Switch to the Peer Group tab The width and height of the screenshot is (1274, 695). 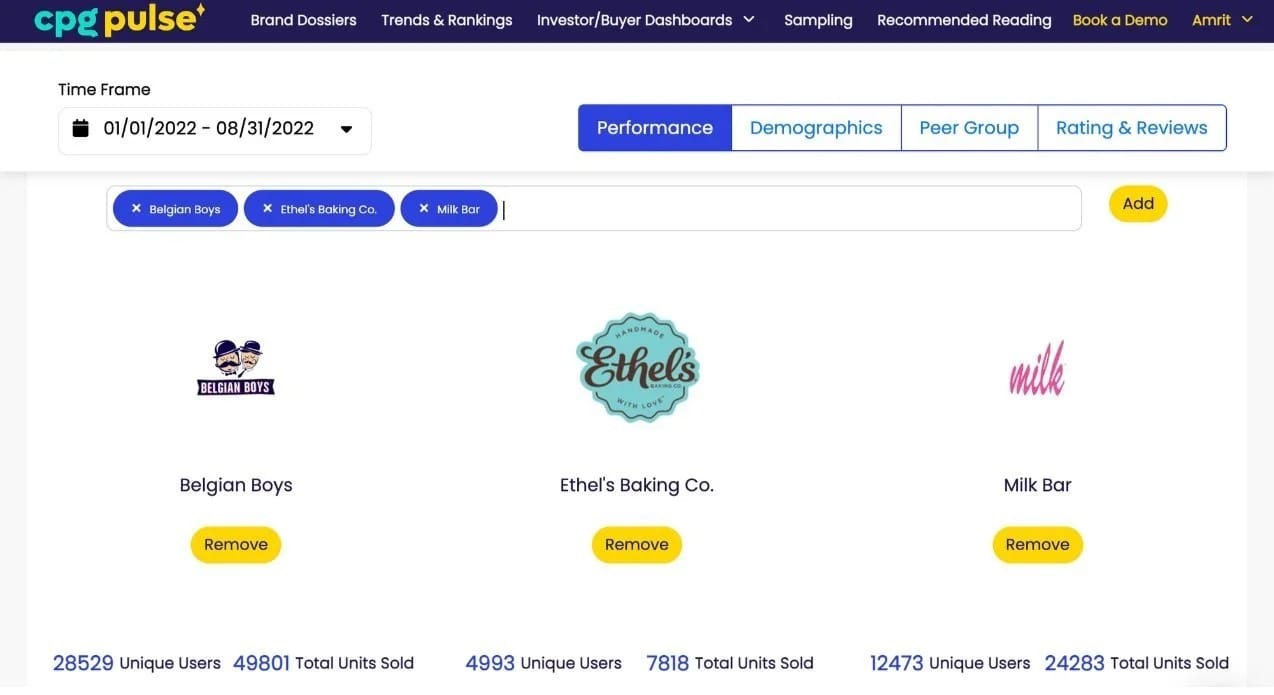969,128
